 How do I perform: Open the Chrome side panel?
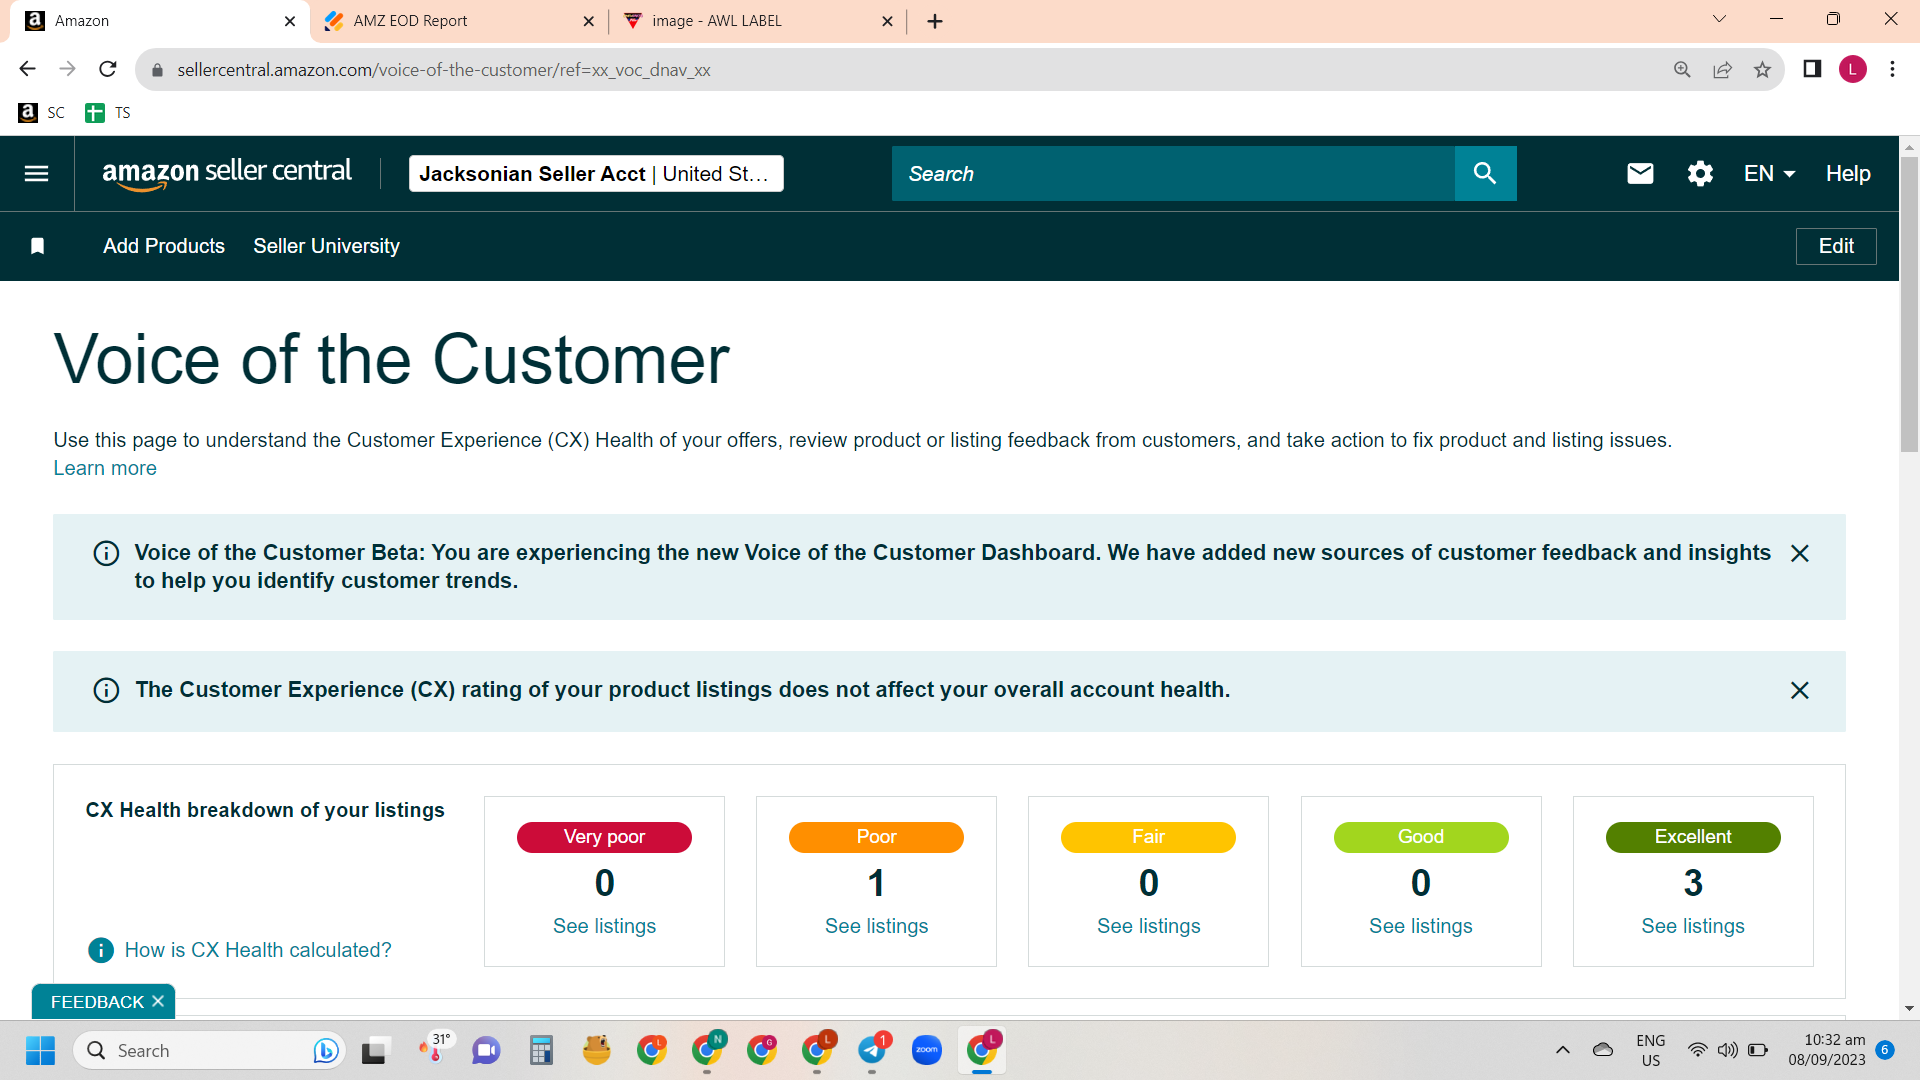(1812, 69)
